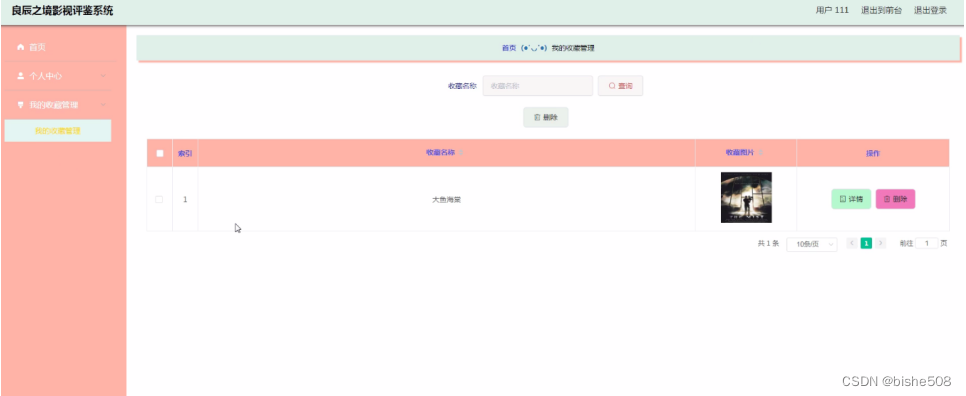Select the highlighted 我的收藏管理 submenu item
The image size is (966, 396).
click(58, 131)
